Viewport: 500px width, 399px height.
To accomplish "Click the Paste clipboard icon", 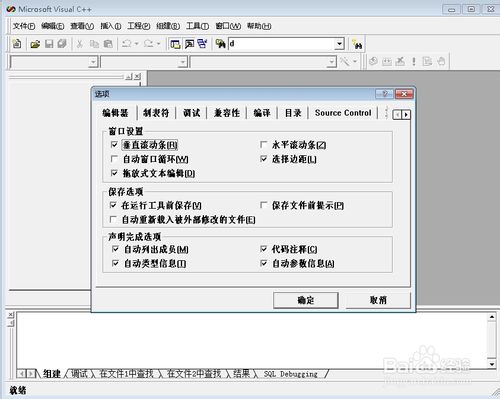I will click(108, 44).
